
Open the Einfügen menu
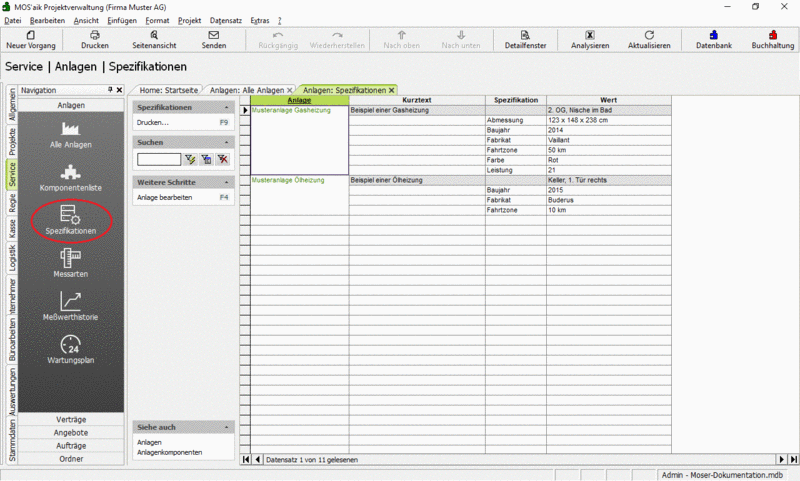(122, 20)
